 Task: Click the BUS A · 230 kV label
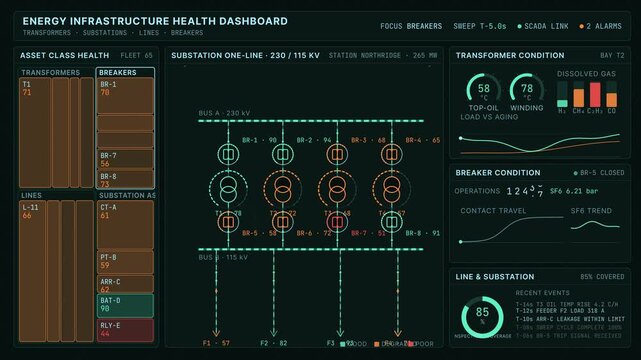point(224,113)
